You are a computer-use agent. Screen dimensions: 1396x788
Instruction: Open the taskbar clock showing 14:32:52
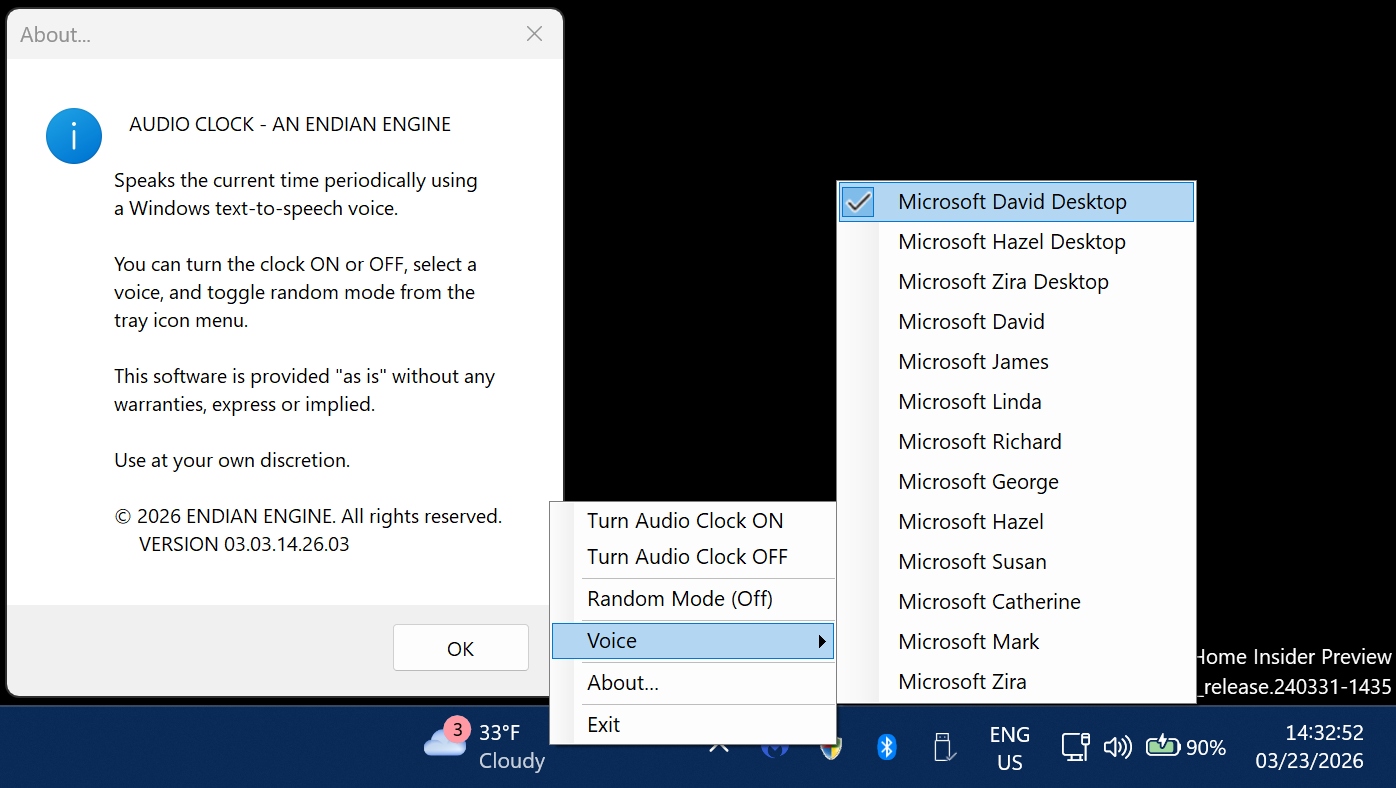coord(1310,747)
